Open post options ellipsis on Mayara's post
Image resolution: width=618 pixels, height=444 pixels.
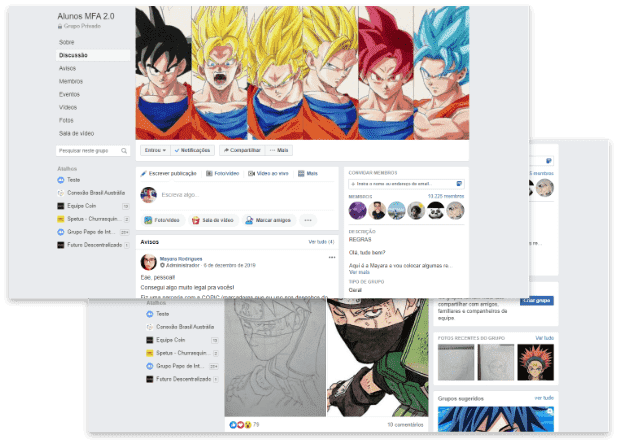click(x=332, y=257)
